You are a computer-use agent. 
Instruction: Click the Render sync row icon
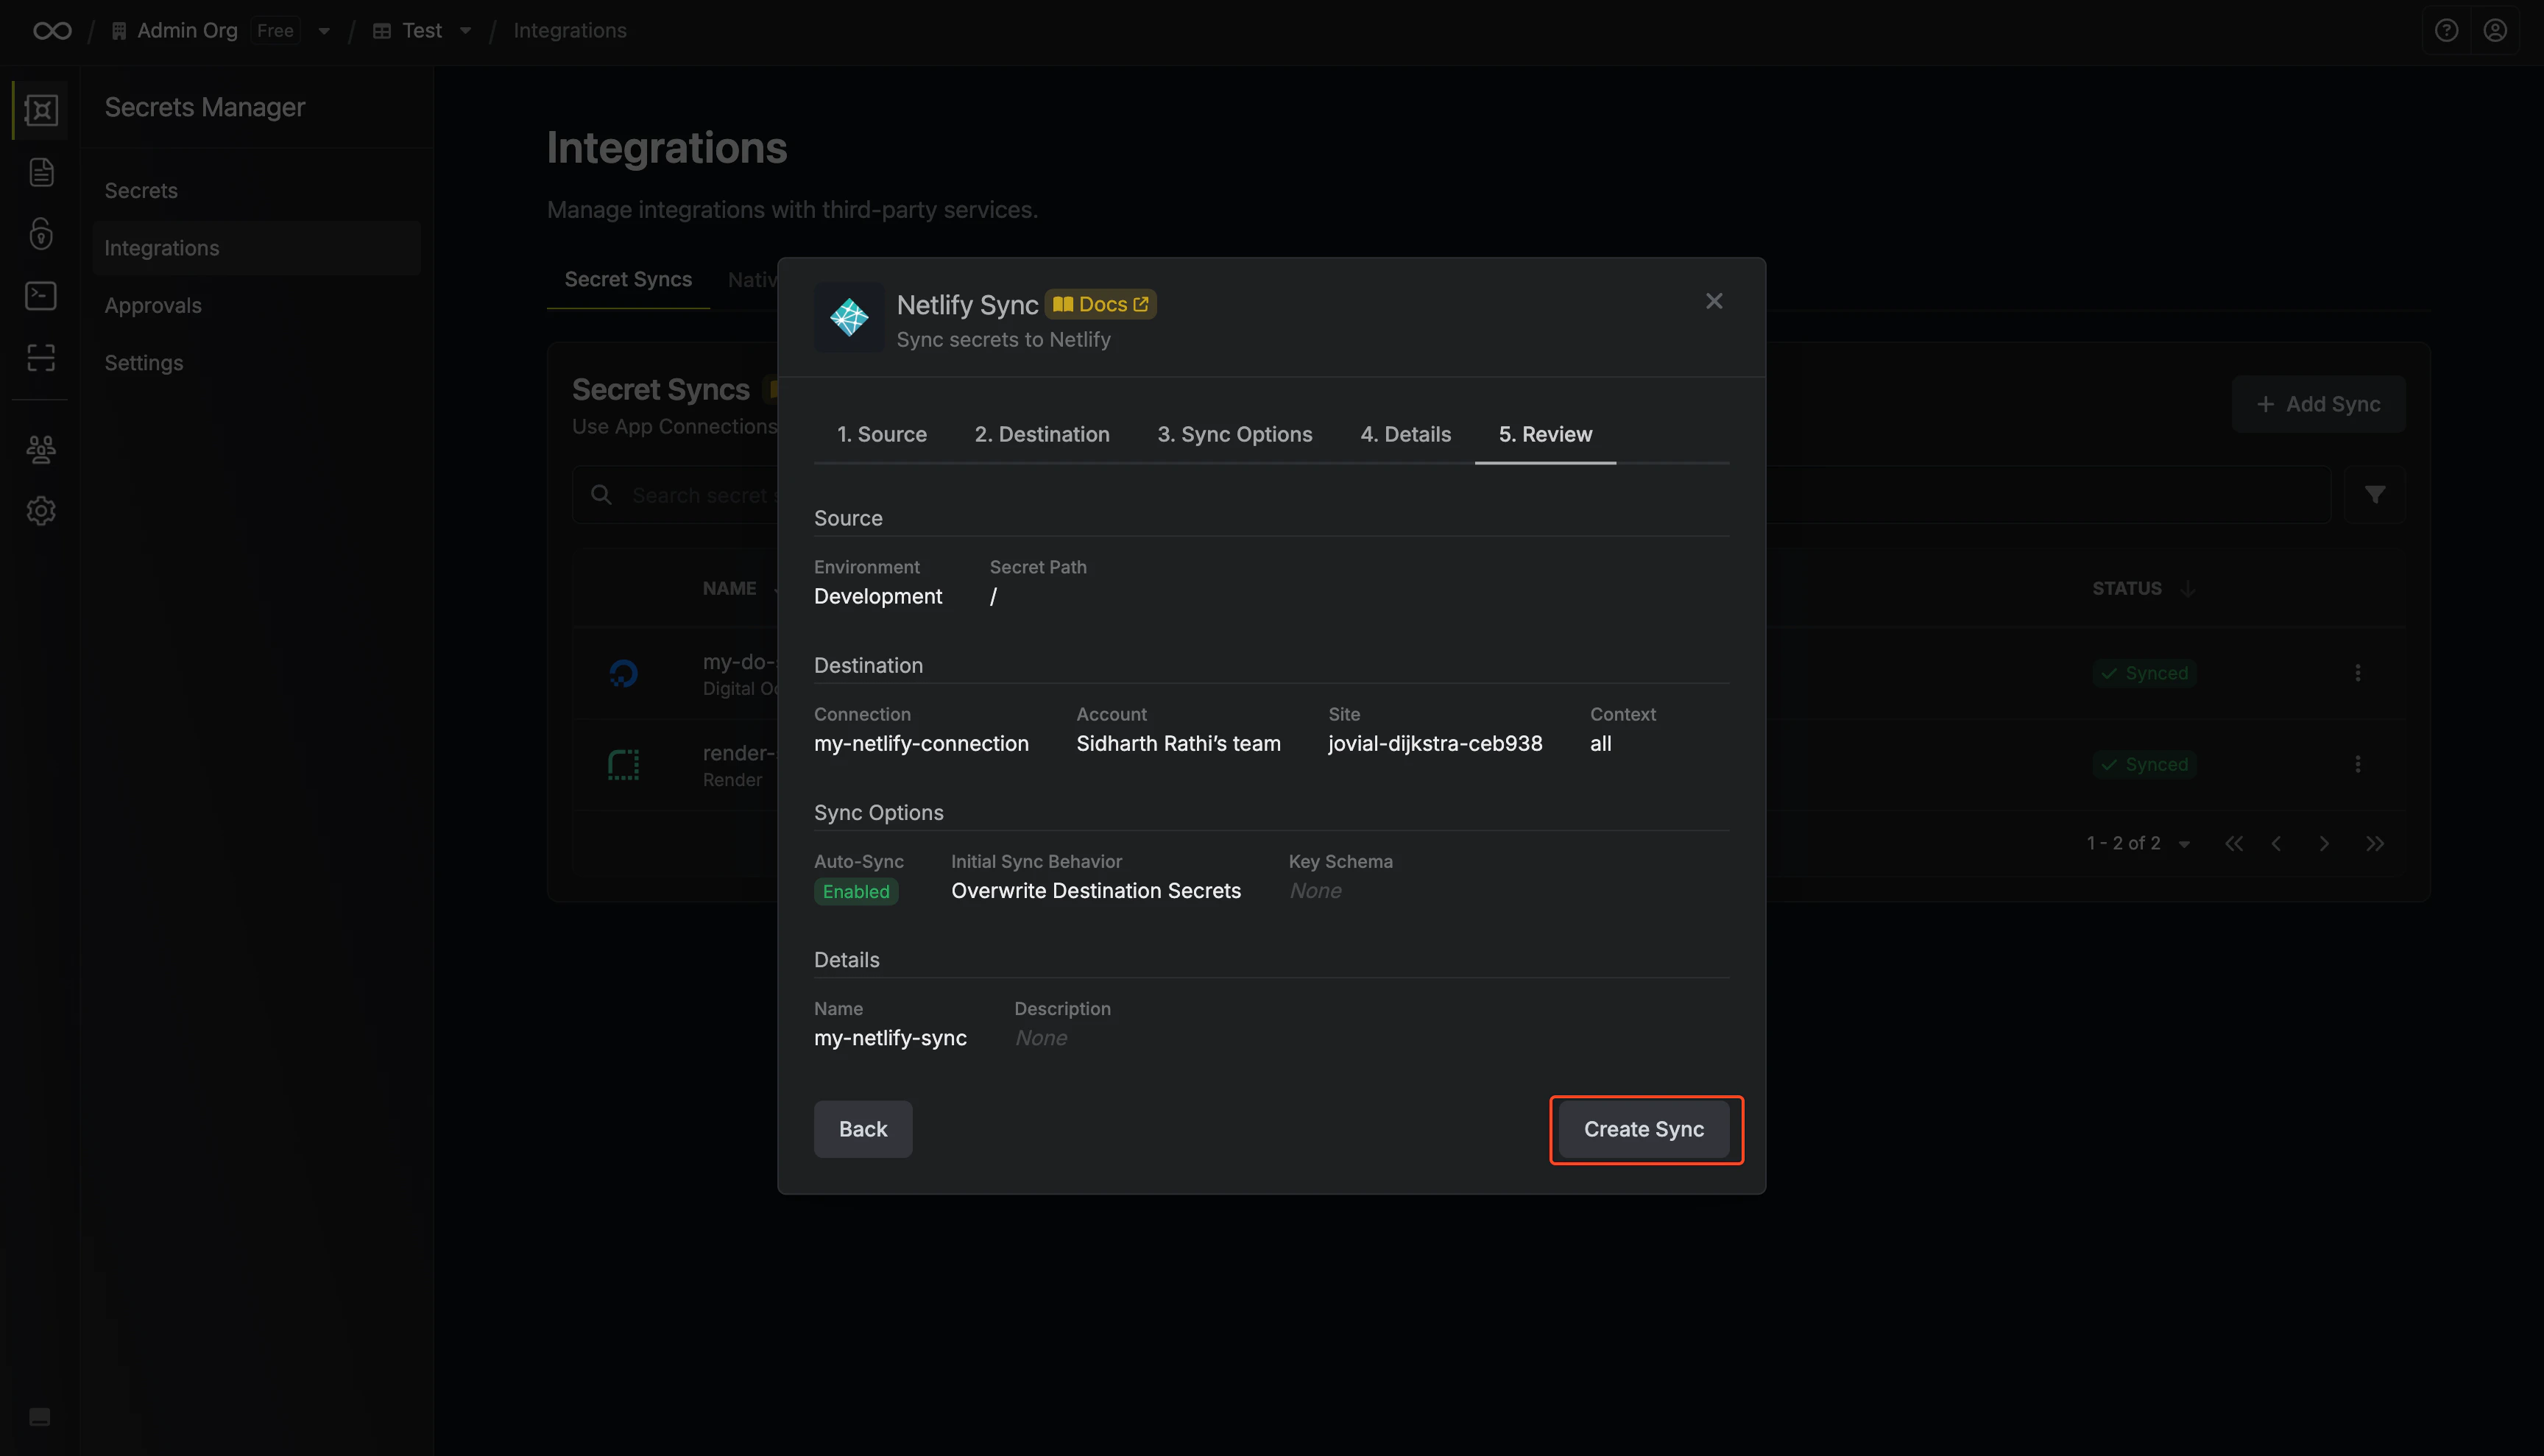624,765
